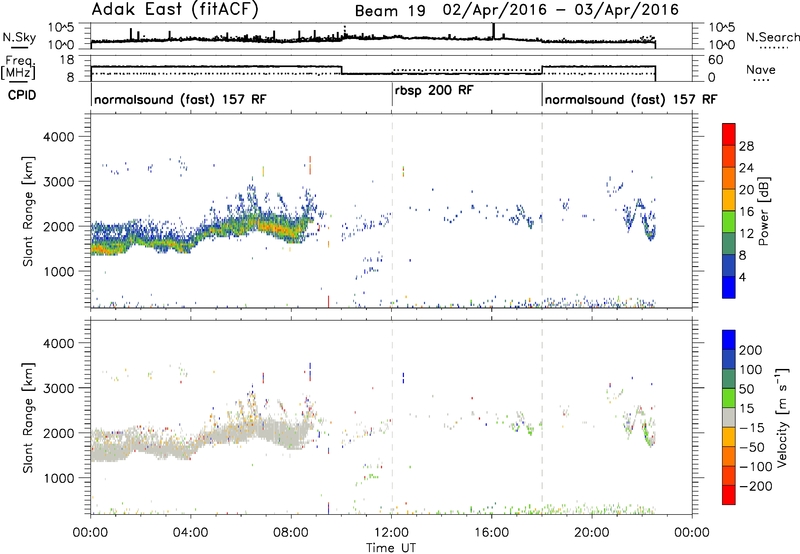Click the '200' tick on the Velocity scale
This screenshot has height=554, width=800.
751,350
